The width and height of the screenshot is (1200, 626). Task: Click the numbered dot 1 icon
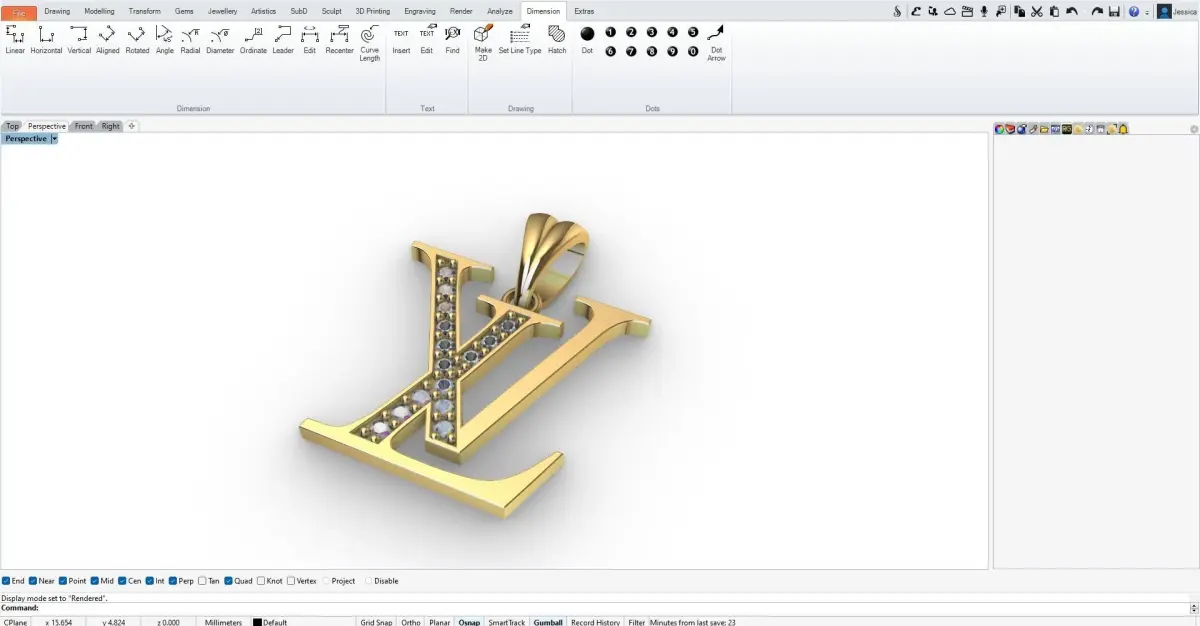point(611,32)
